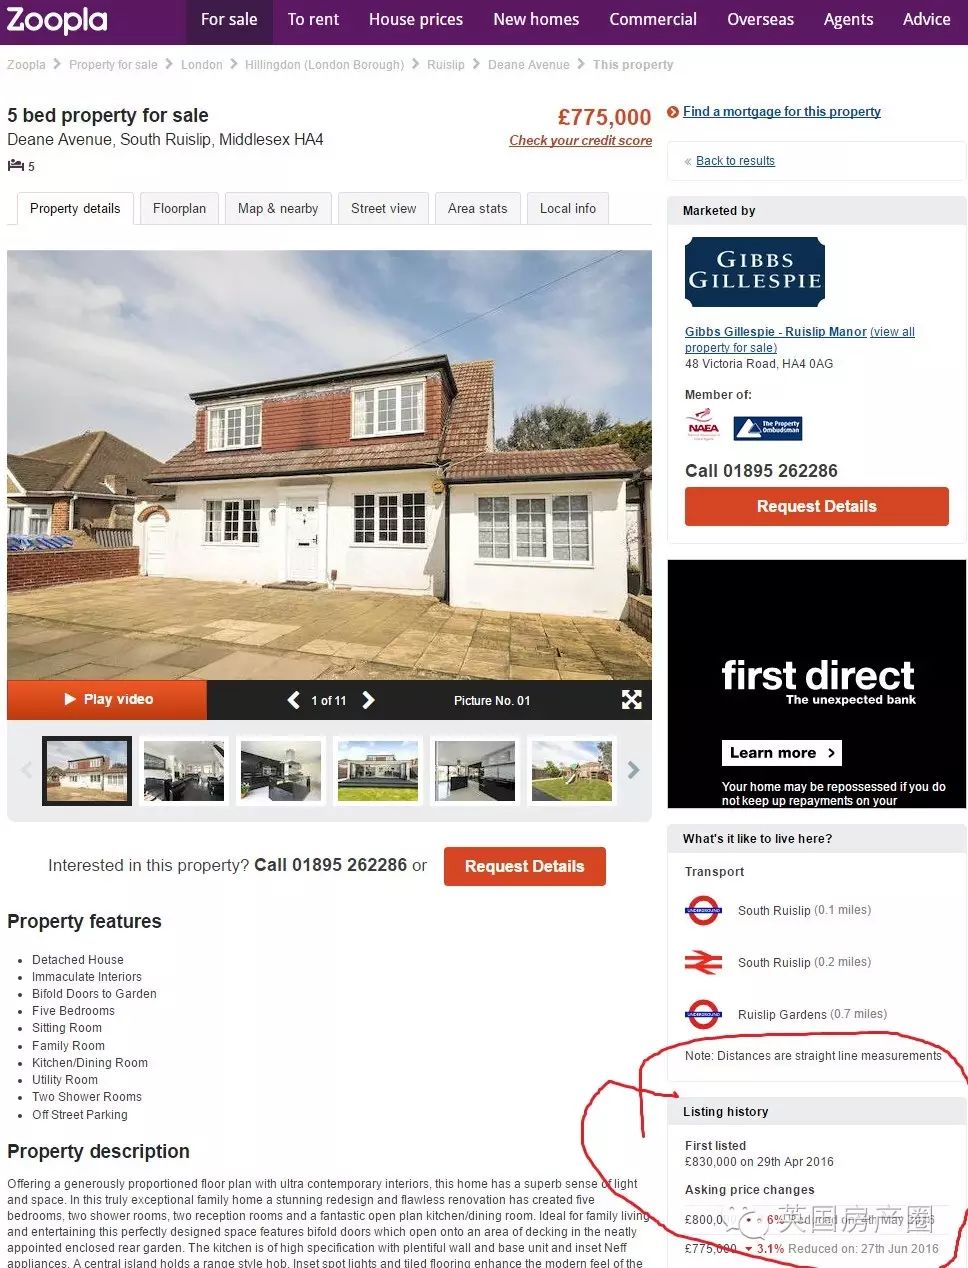Advance thumbnail strip with right arrow

click(x=633, y=770)
